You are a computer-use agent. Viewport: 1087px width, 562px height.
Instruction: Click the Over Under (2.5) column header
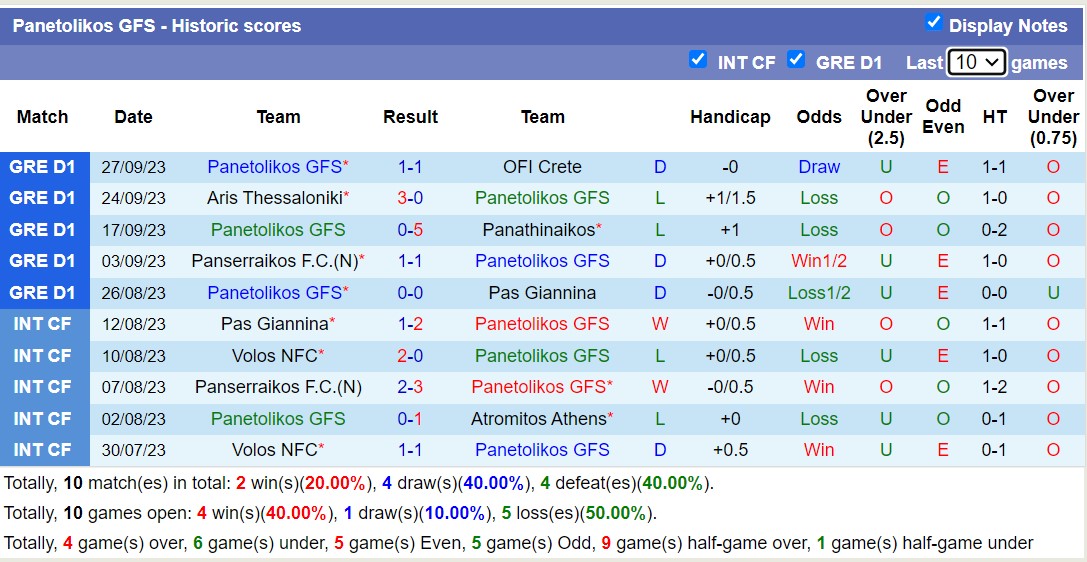[886, 117]
